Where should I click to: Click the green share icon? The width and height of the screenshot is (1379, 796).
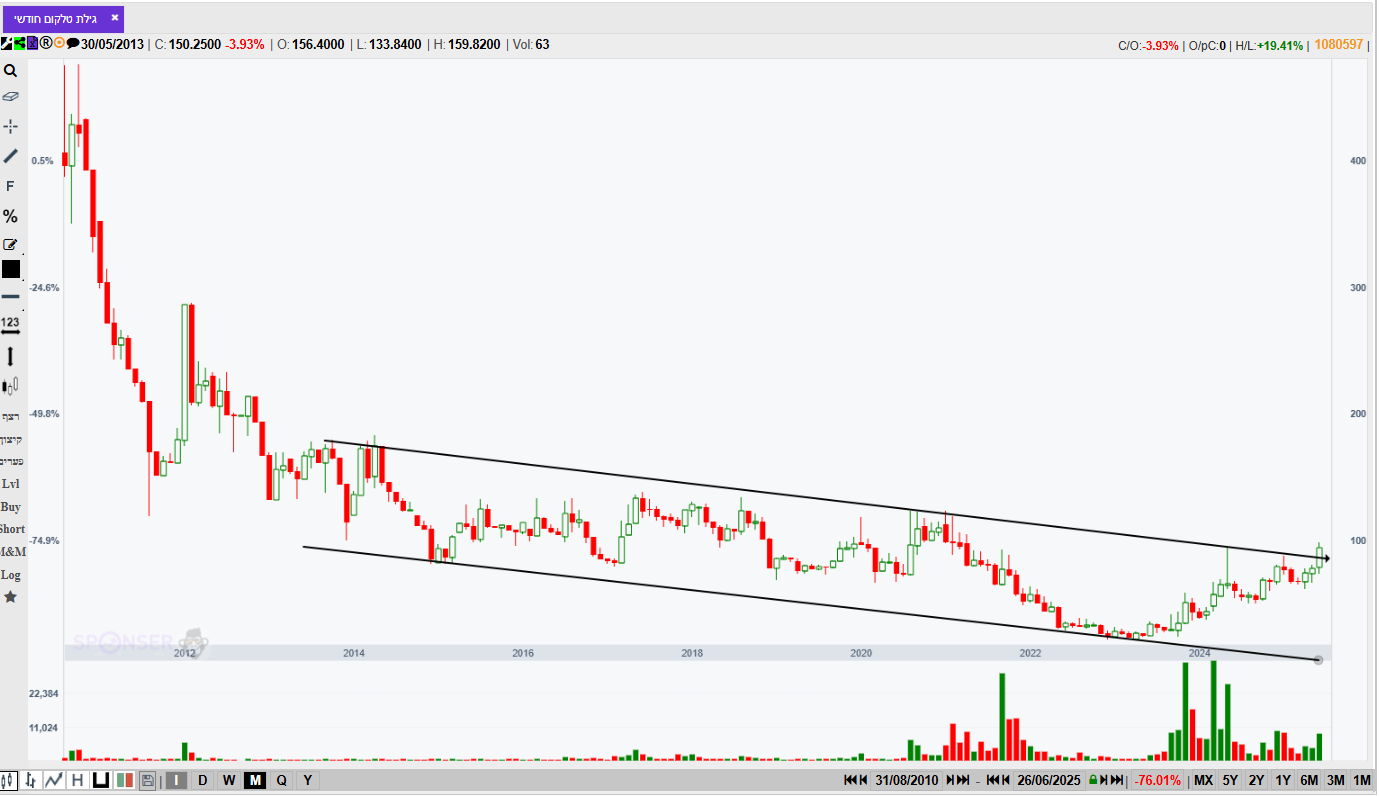[x=19, y=44]
